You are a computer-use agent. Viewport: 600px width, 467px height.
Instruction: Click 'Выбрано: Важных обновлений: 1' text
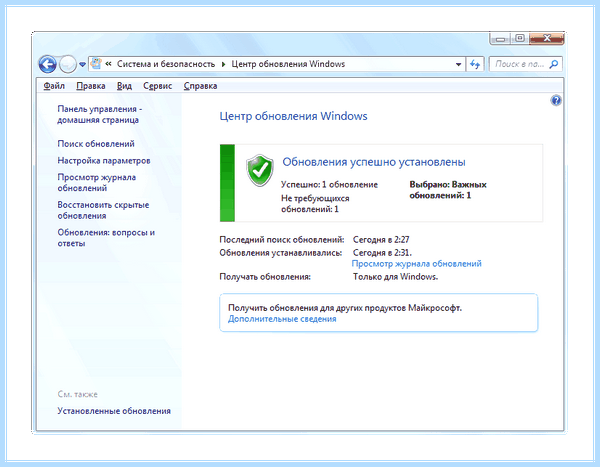point(448,190)
